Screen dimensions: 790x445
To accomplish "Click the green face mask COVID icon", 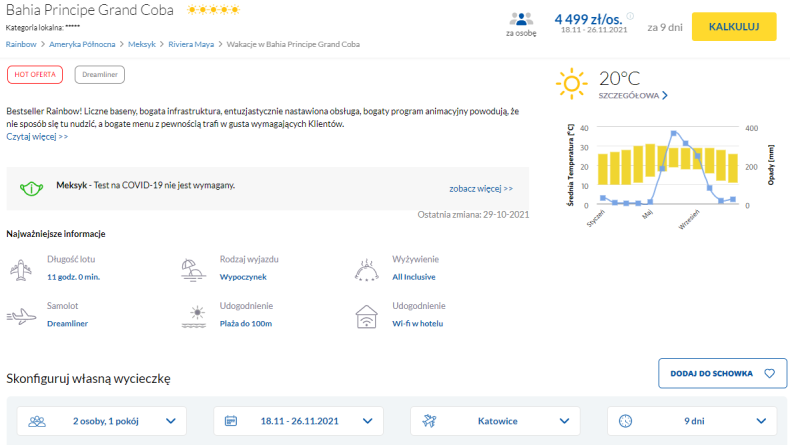I will tap(31, 189).
